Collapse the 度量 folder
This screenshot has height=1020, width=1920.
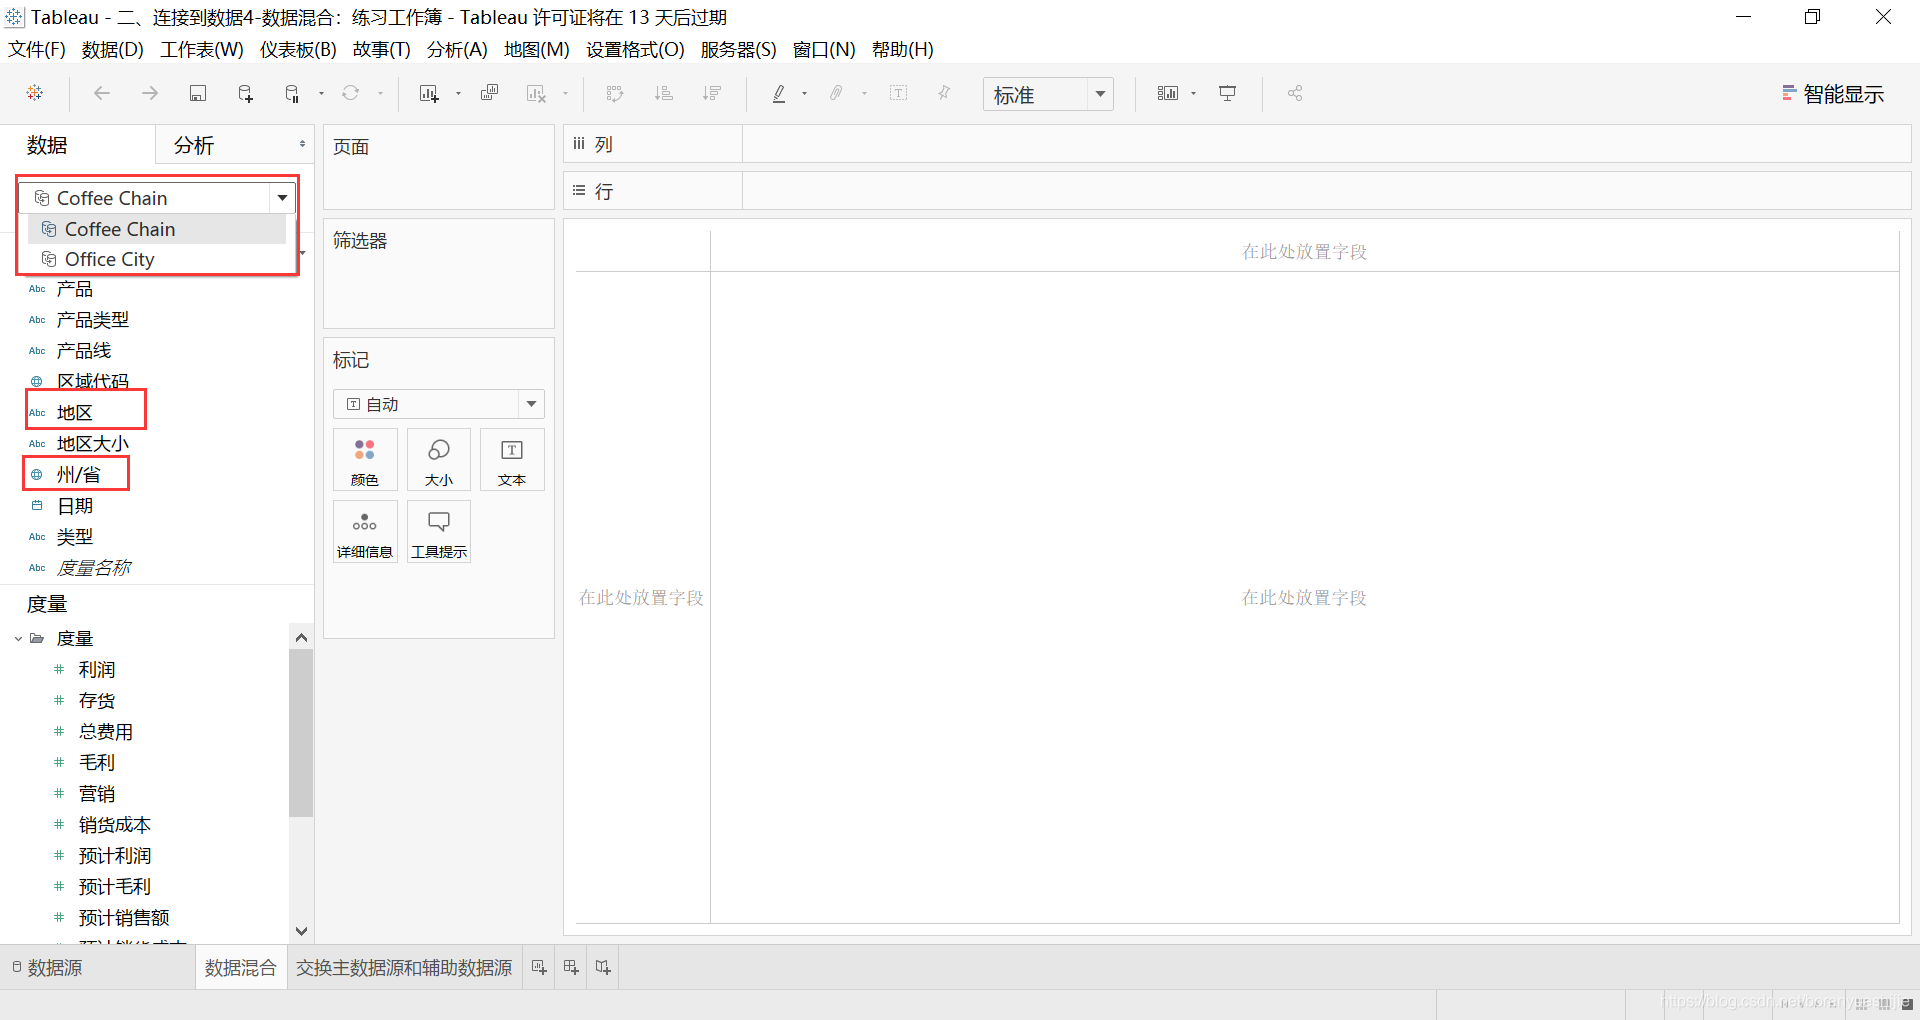(18, 638)
